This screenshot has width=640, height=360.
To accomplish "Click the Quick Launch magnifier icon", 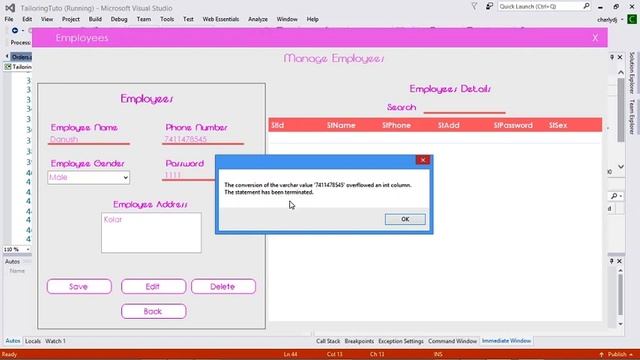I will (x=587, y=6).
